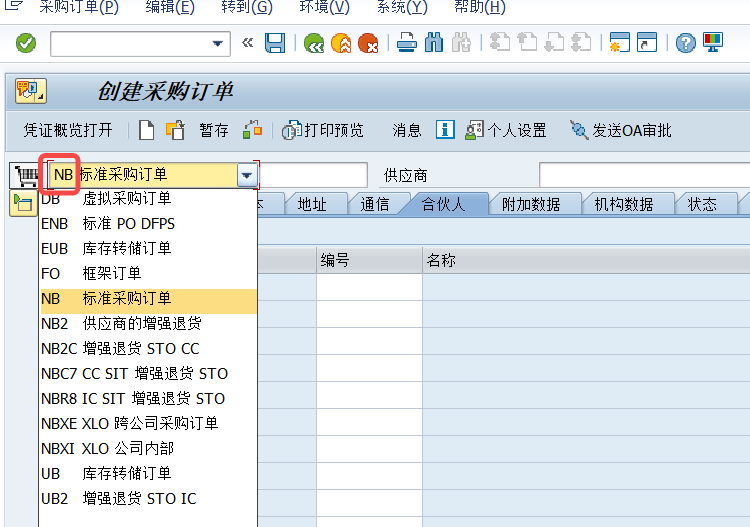Click the Save floppy disk icon

coord(275,44)
